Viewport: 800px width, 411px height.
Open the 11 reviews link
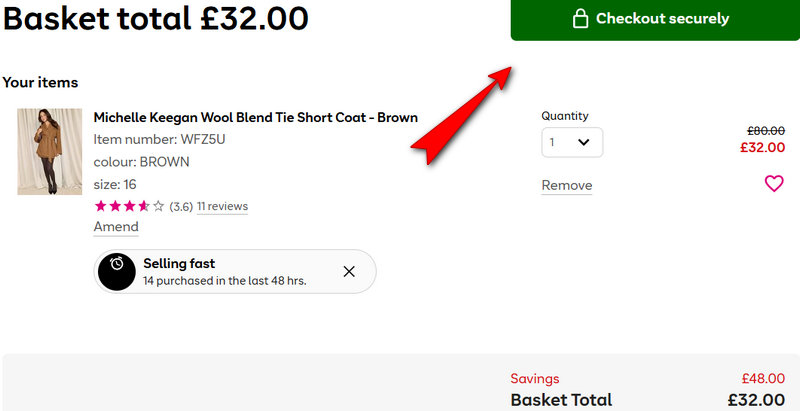click(x=222, y=207)
